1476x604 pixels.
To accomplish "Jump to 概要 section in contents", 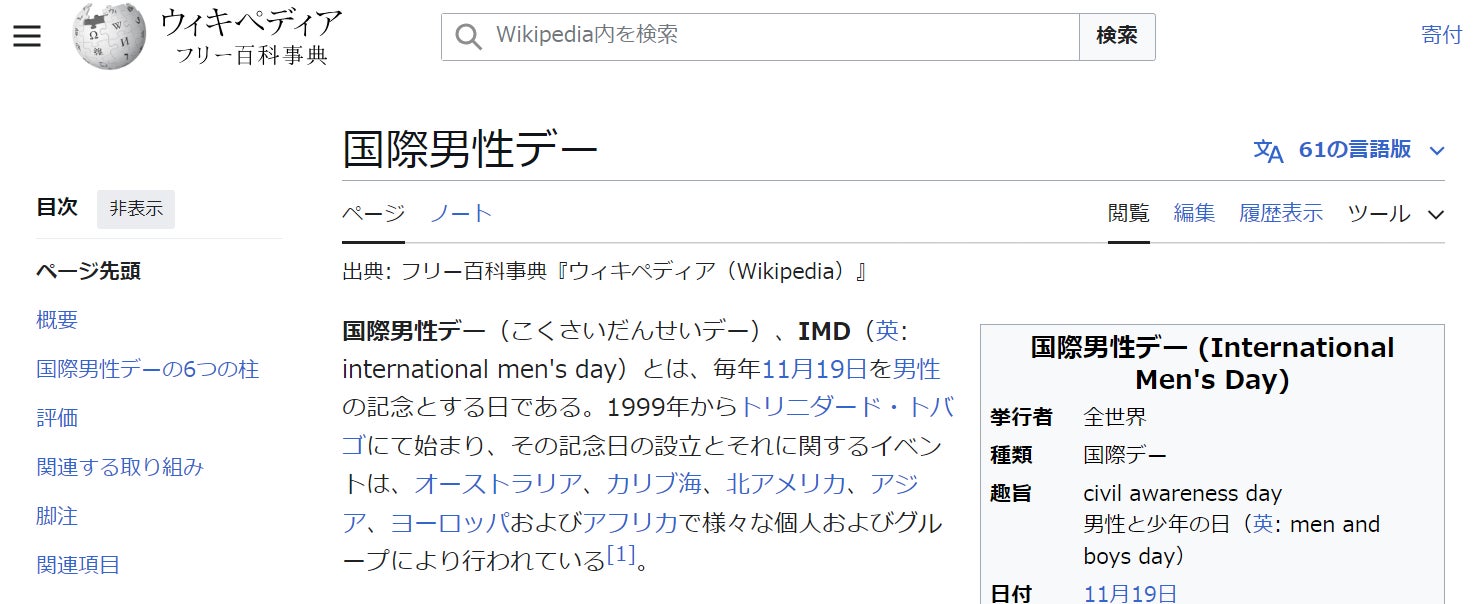I will tap(57, 320).
